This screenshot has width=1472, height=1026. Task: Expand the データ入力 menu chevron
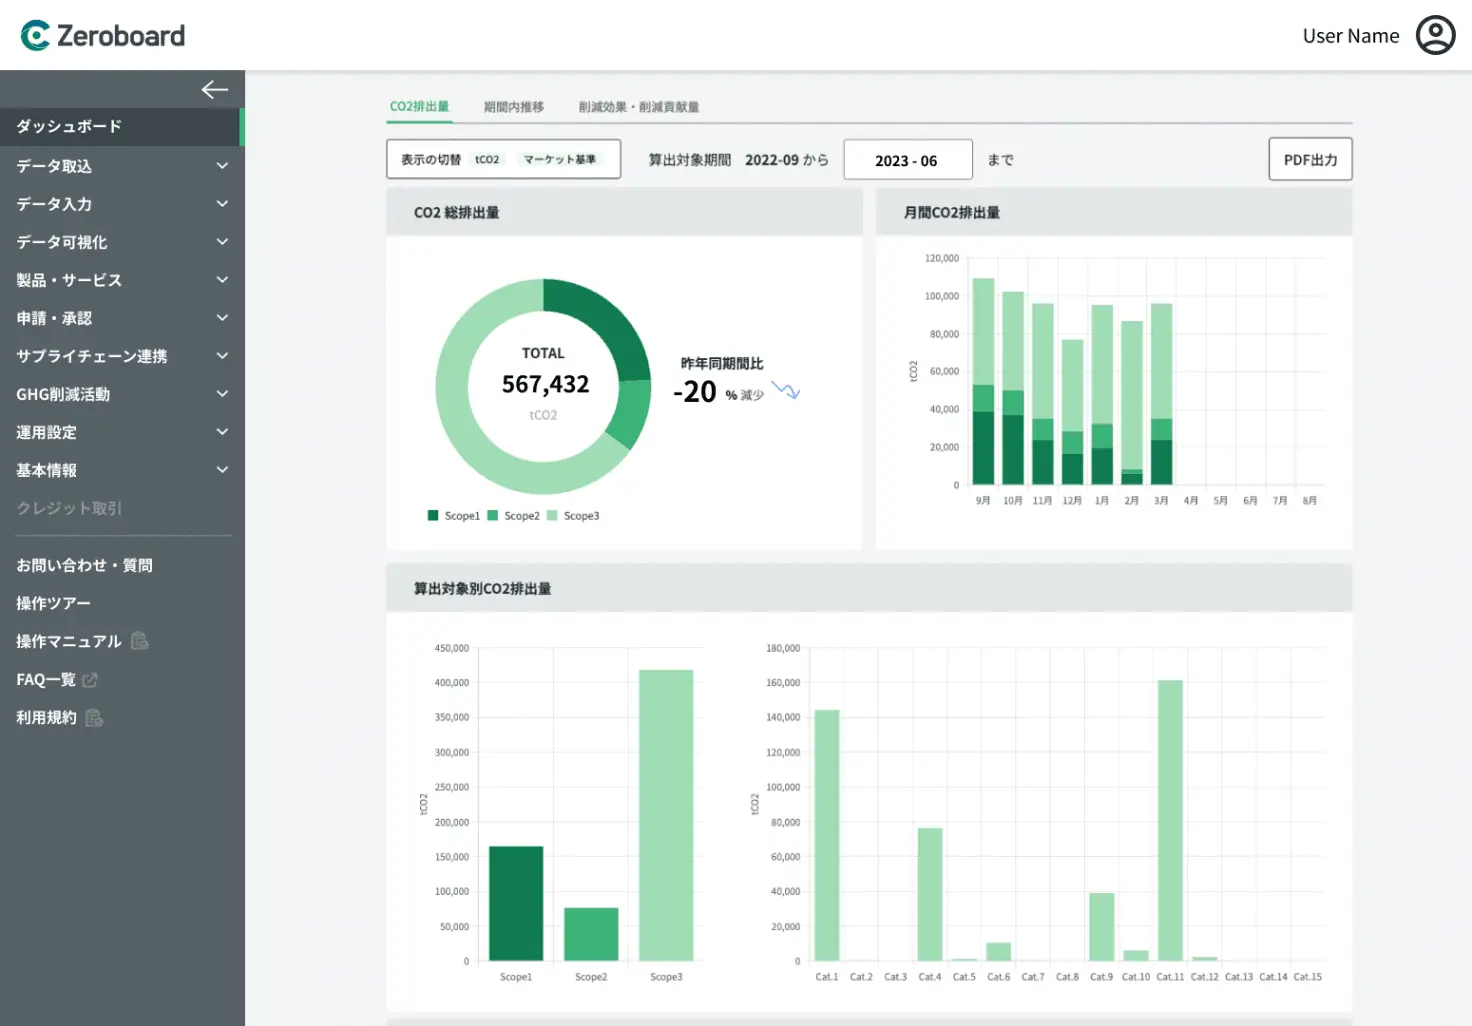[x=222, y=204]
